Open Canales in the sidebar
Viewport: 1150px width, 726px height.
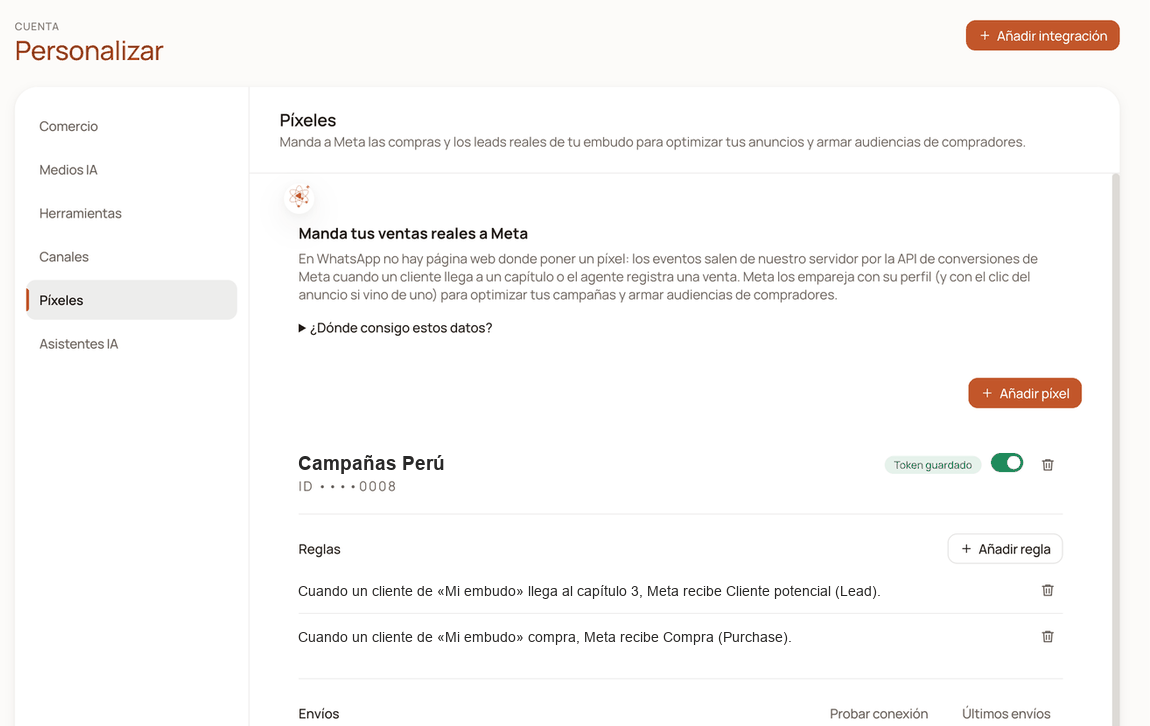point(131,257)
